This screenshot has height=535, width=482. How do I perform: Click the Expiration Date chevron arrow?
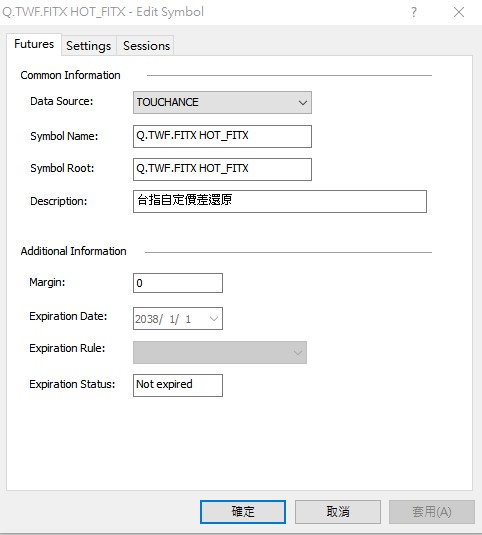coord(214,319)
